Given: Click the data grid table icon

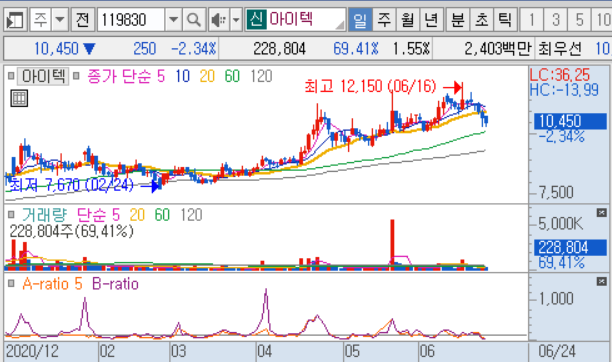Looking at the screenshot, I should 19,98.
